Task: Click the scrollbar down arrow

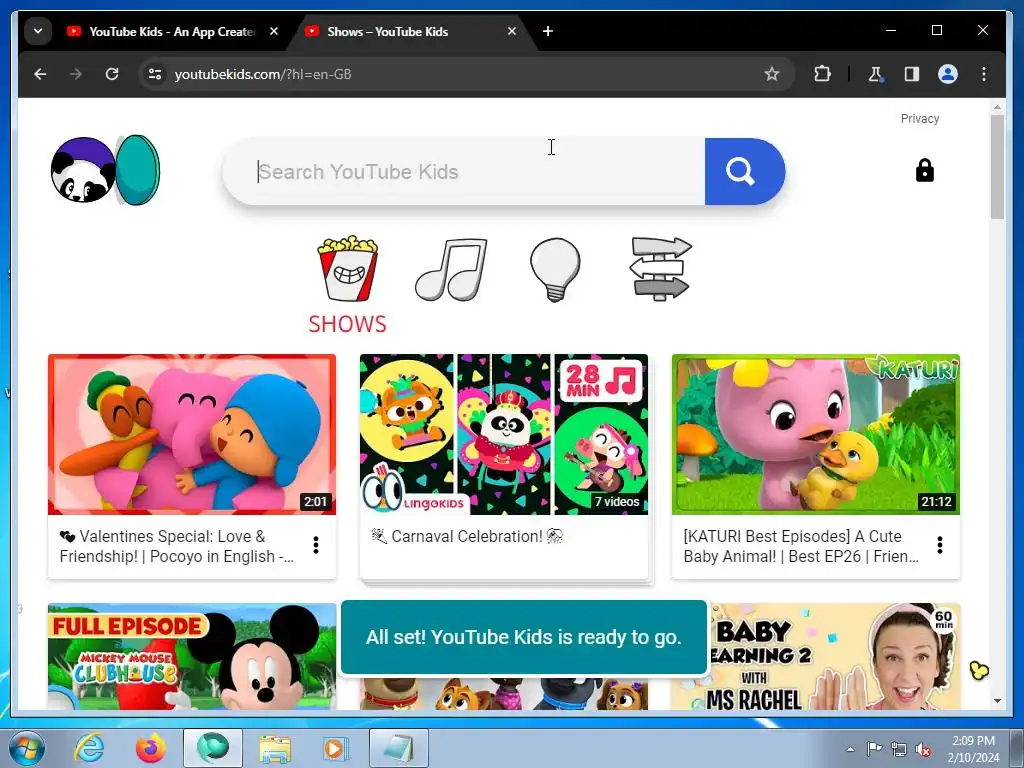Action: pyautogui.click(x=997, y=701)
